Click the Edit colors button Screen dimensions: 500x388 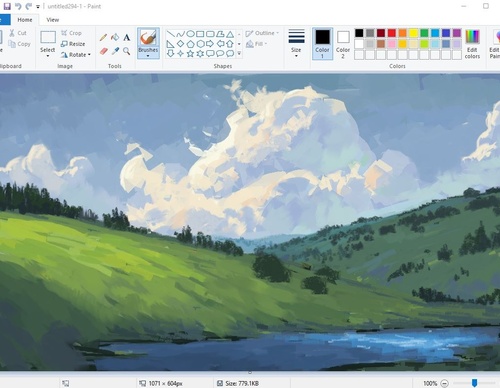472,44
